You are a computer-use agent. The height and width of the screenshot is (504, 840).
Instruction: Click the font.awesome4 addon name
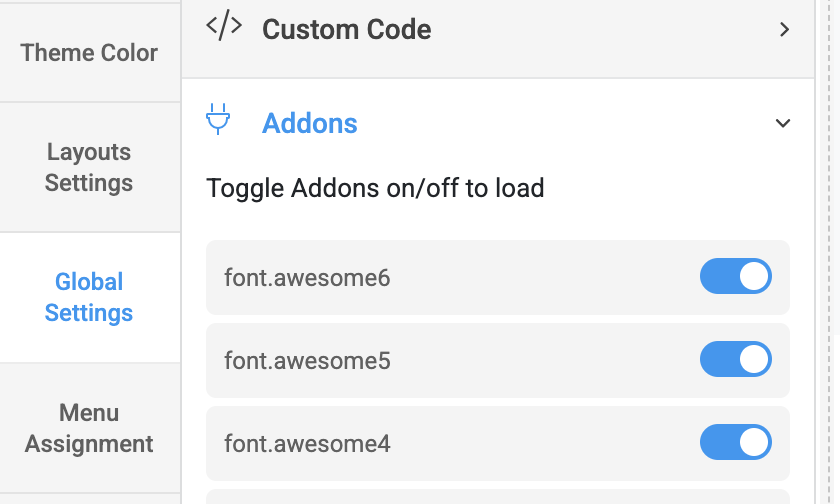point(307,442)
